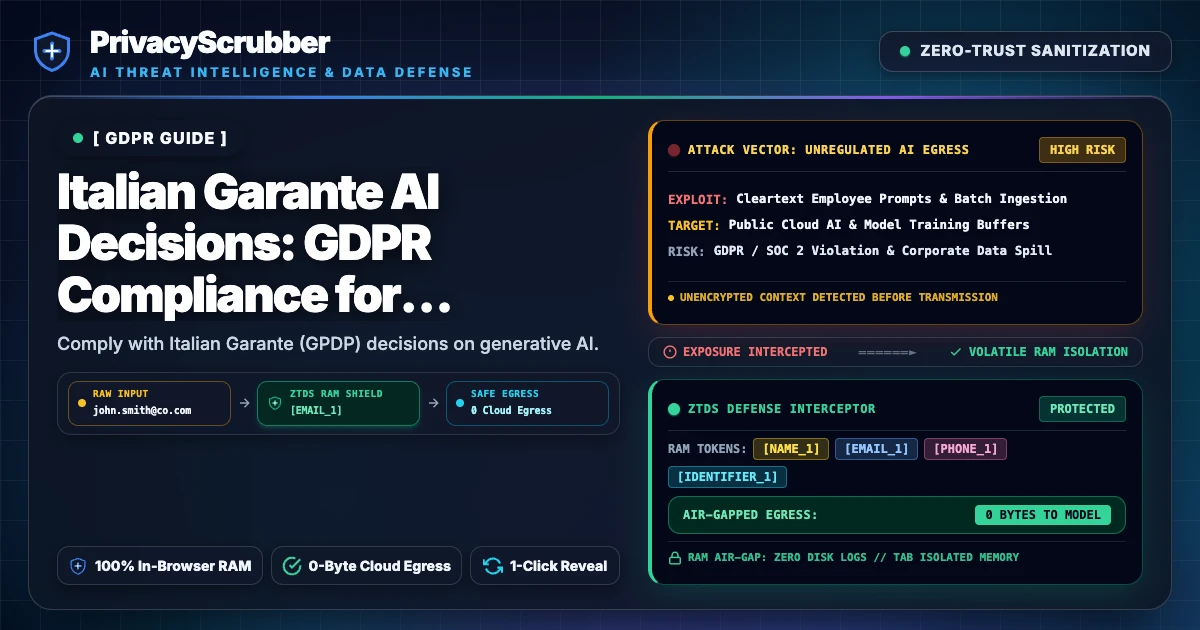This screenshot has width=1200, height=630.
Task: Click the green dot beside ZTDS Defense Interceptor
Action: (x=674, y=408)
